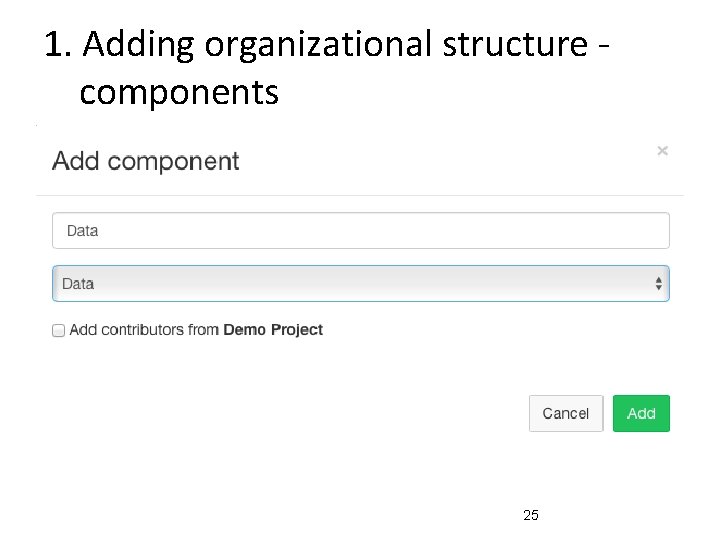Click the dialog header line below the title
This screenshot has width=720, height=540.
tap(360, 195)
